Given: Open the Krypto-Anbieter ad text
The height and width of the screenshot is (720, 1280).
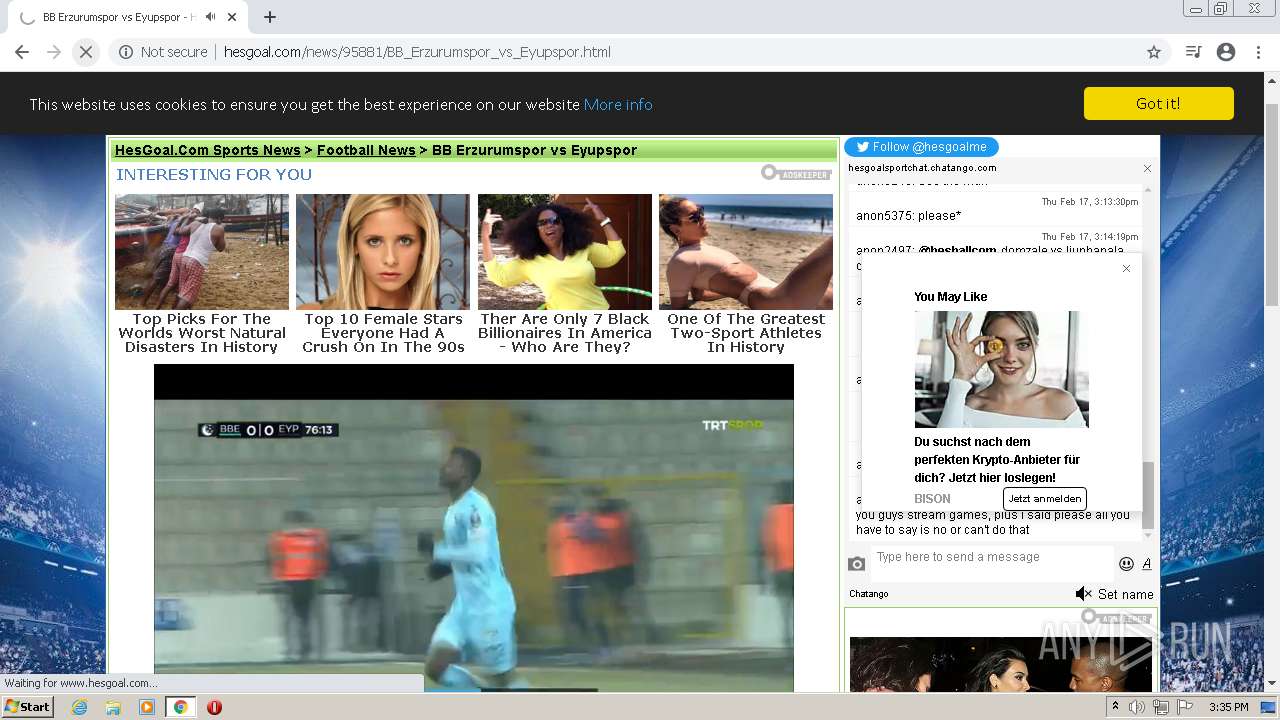Looking at the screenshot, I should tap(997, 460).
